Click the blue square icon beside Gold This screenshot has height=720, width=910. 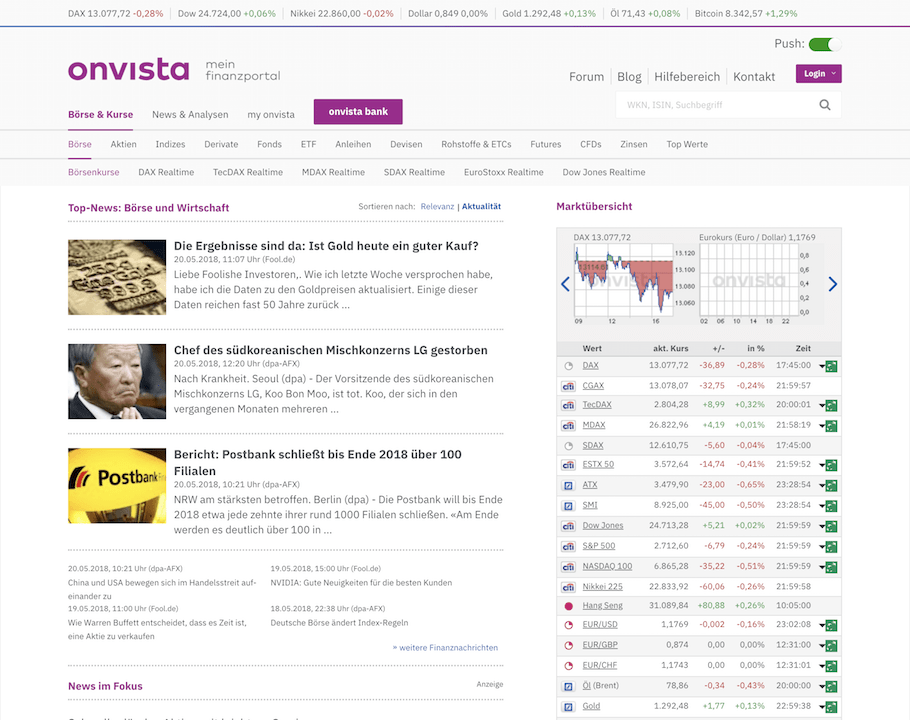tap(569, 707)
